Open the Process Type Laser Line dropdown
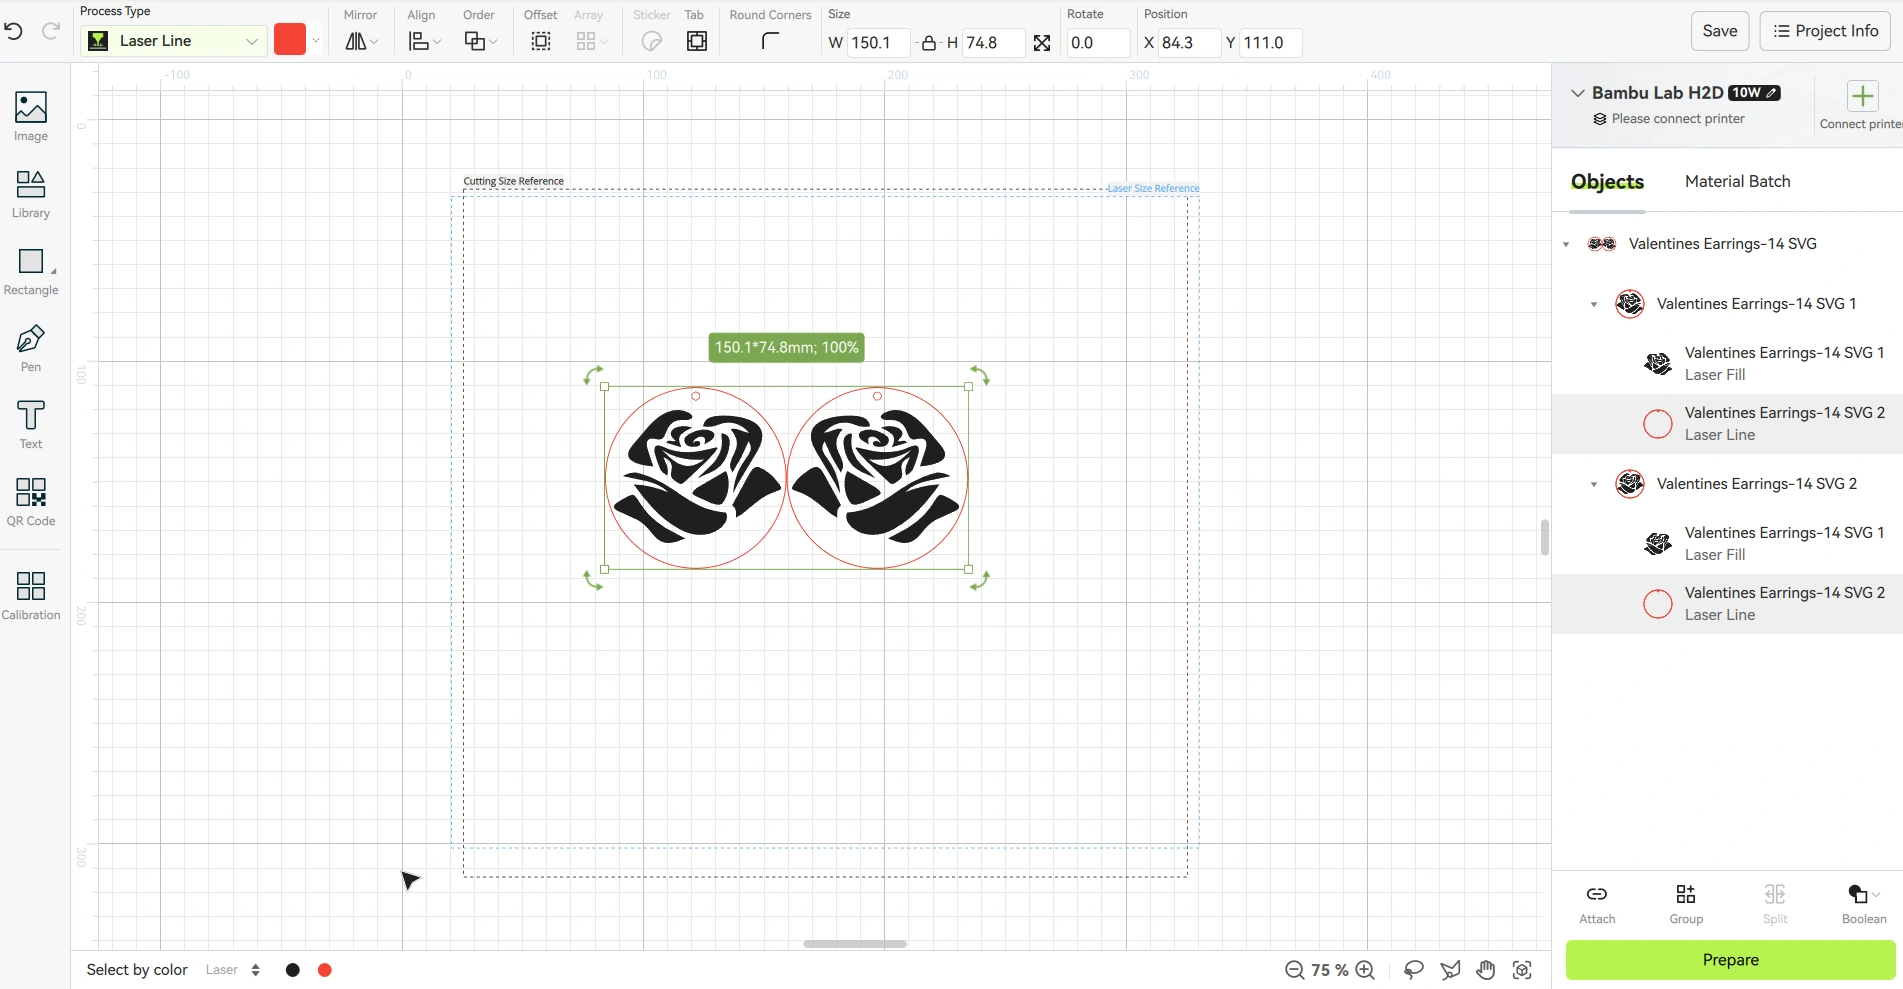Screen dimensions: 1903x989 174,41
